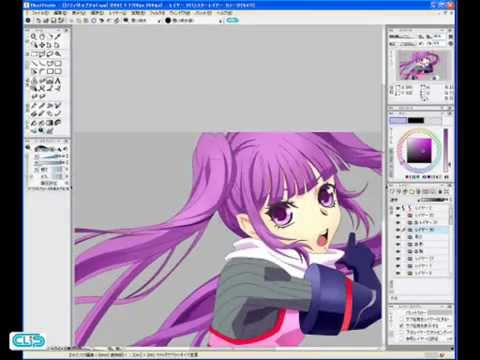Click the blue CLIP badge button in the toolbar
This screenshot has width=480, height=360.
point(232,20)
